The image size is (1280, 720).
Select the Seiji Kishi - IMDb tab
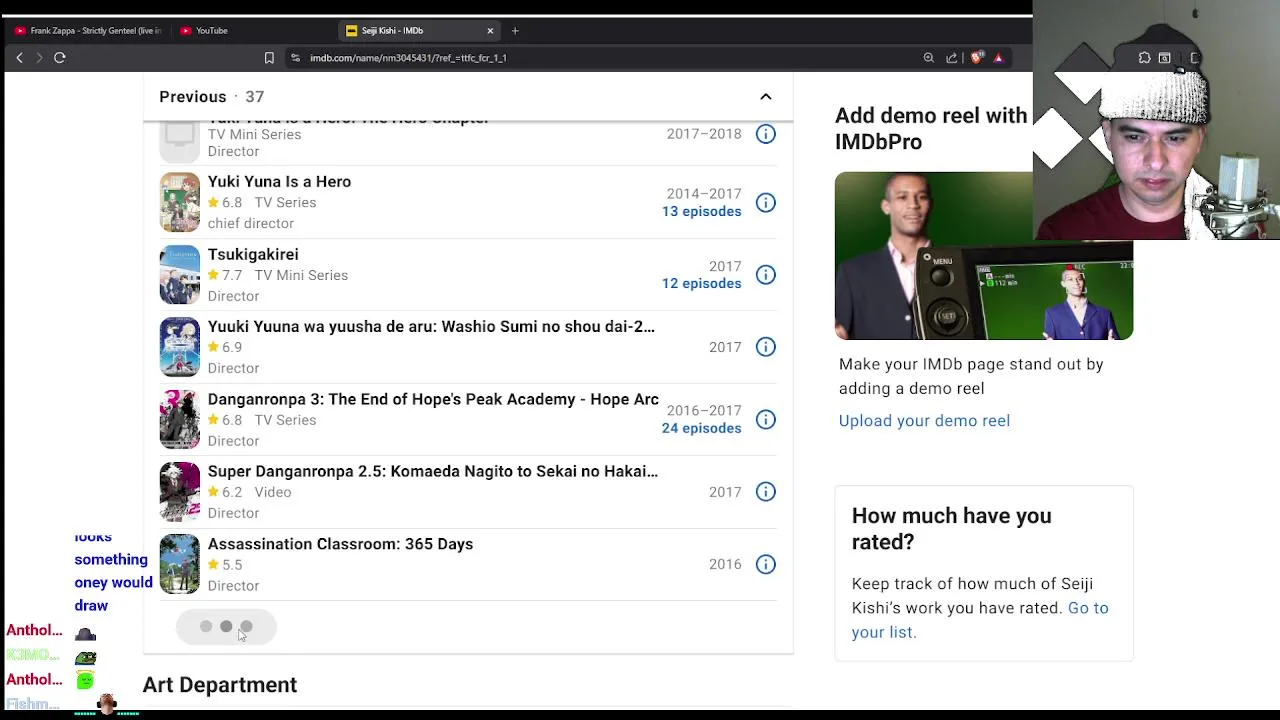(418, 31)
